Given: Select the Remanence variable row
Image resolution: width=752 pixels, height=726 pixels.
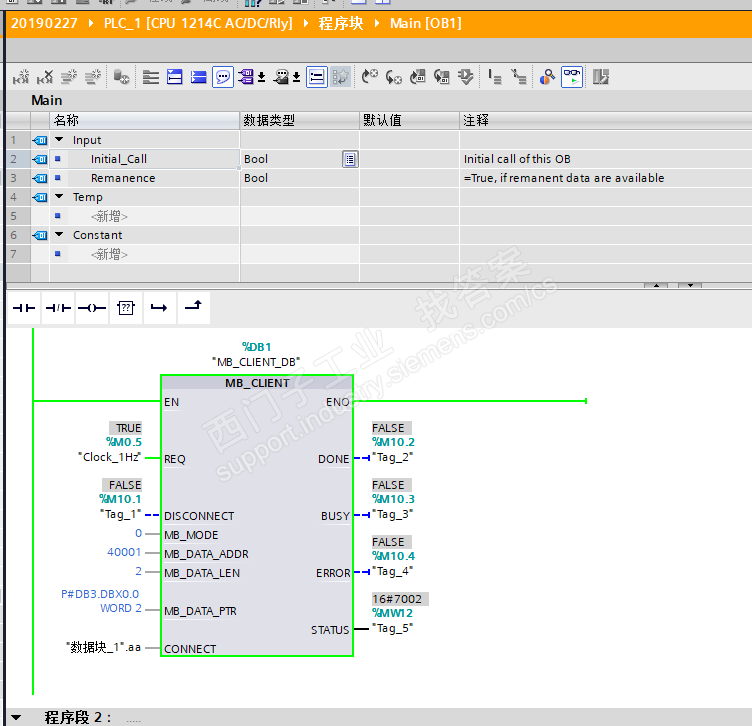Looking at the screenshot, I should pos(122,178).
